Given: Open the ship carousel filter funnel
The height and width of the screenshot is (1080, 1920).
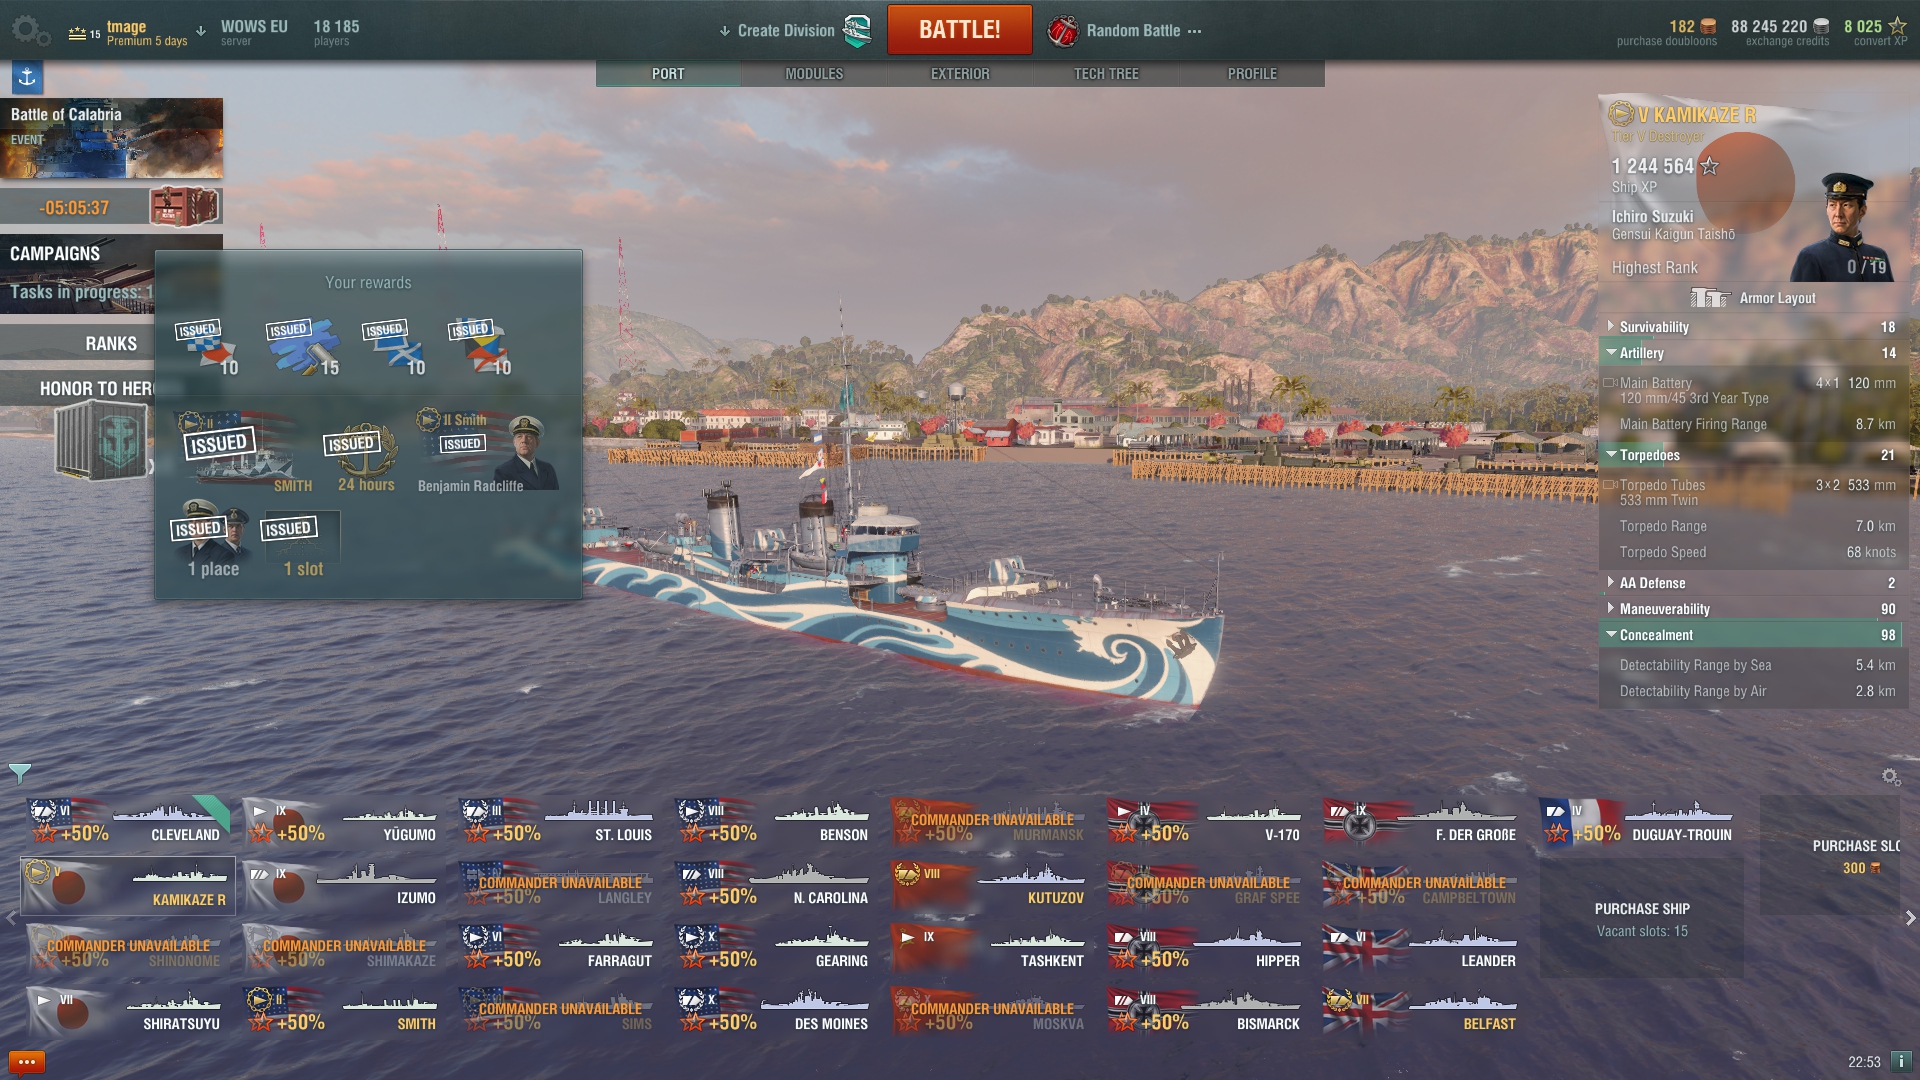Looking at the screenshot, I should (x=19, y=773).
